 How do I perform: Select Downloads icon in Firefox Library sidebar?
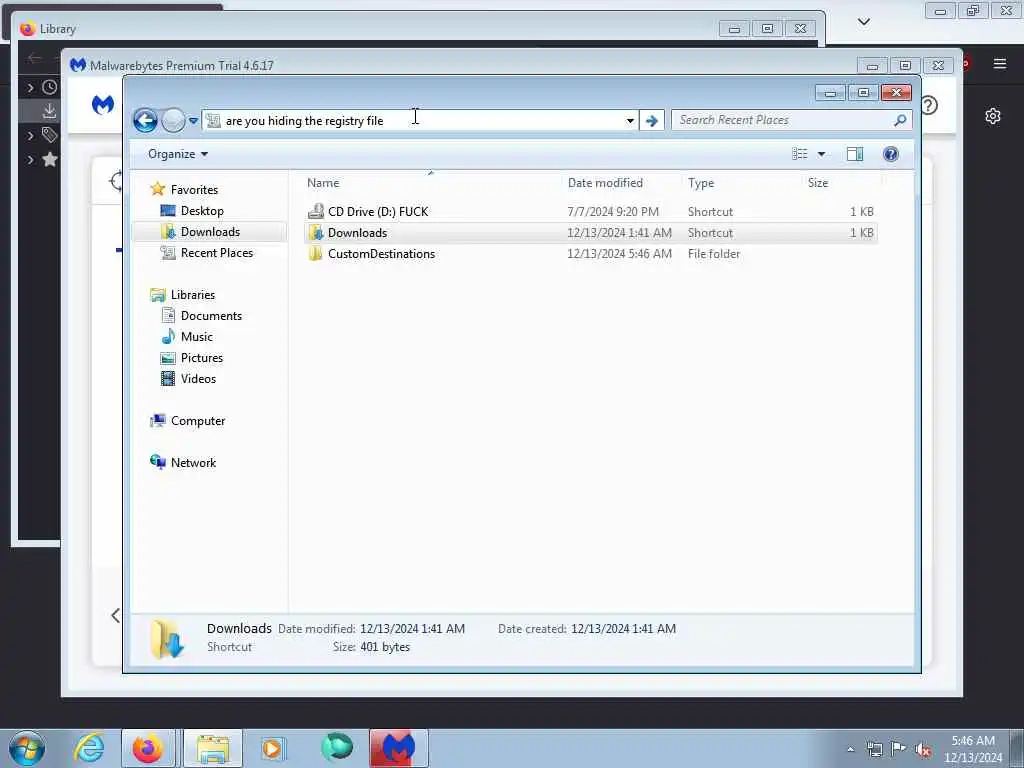click(x=49, y=110)
